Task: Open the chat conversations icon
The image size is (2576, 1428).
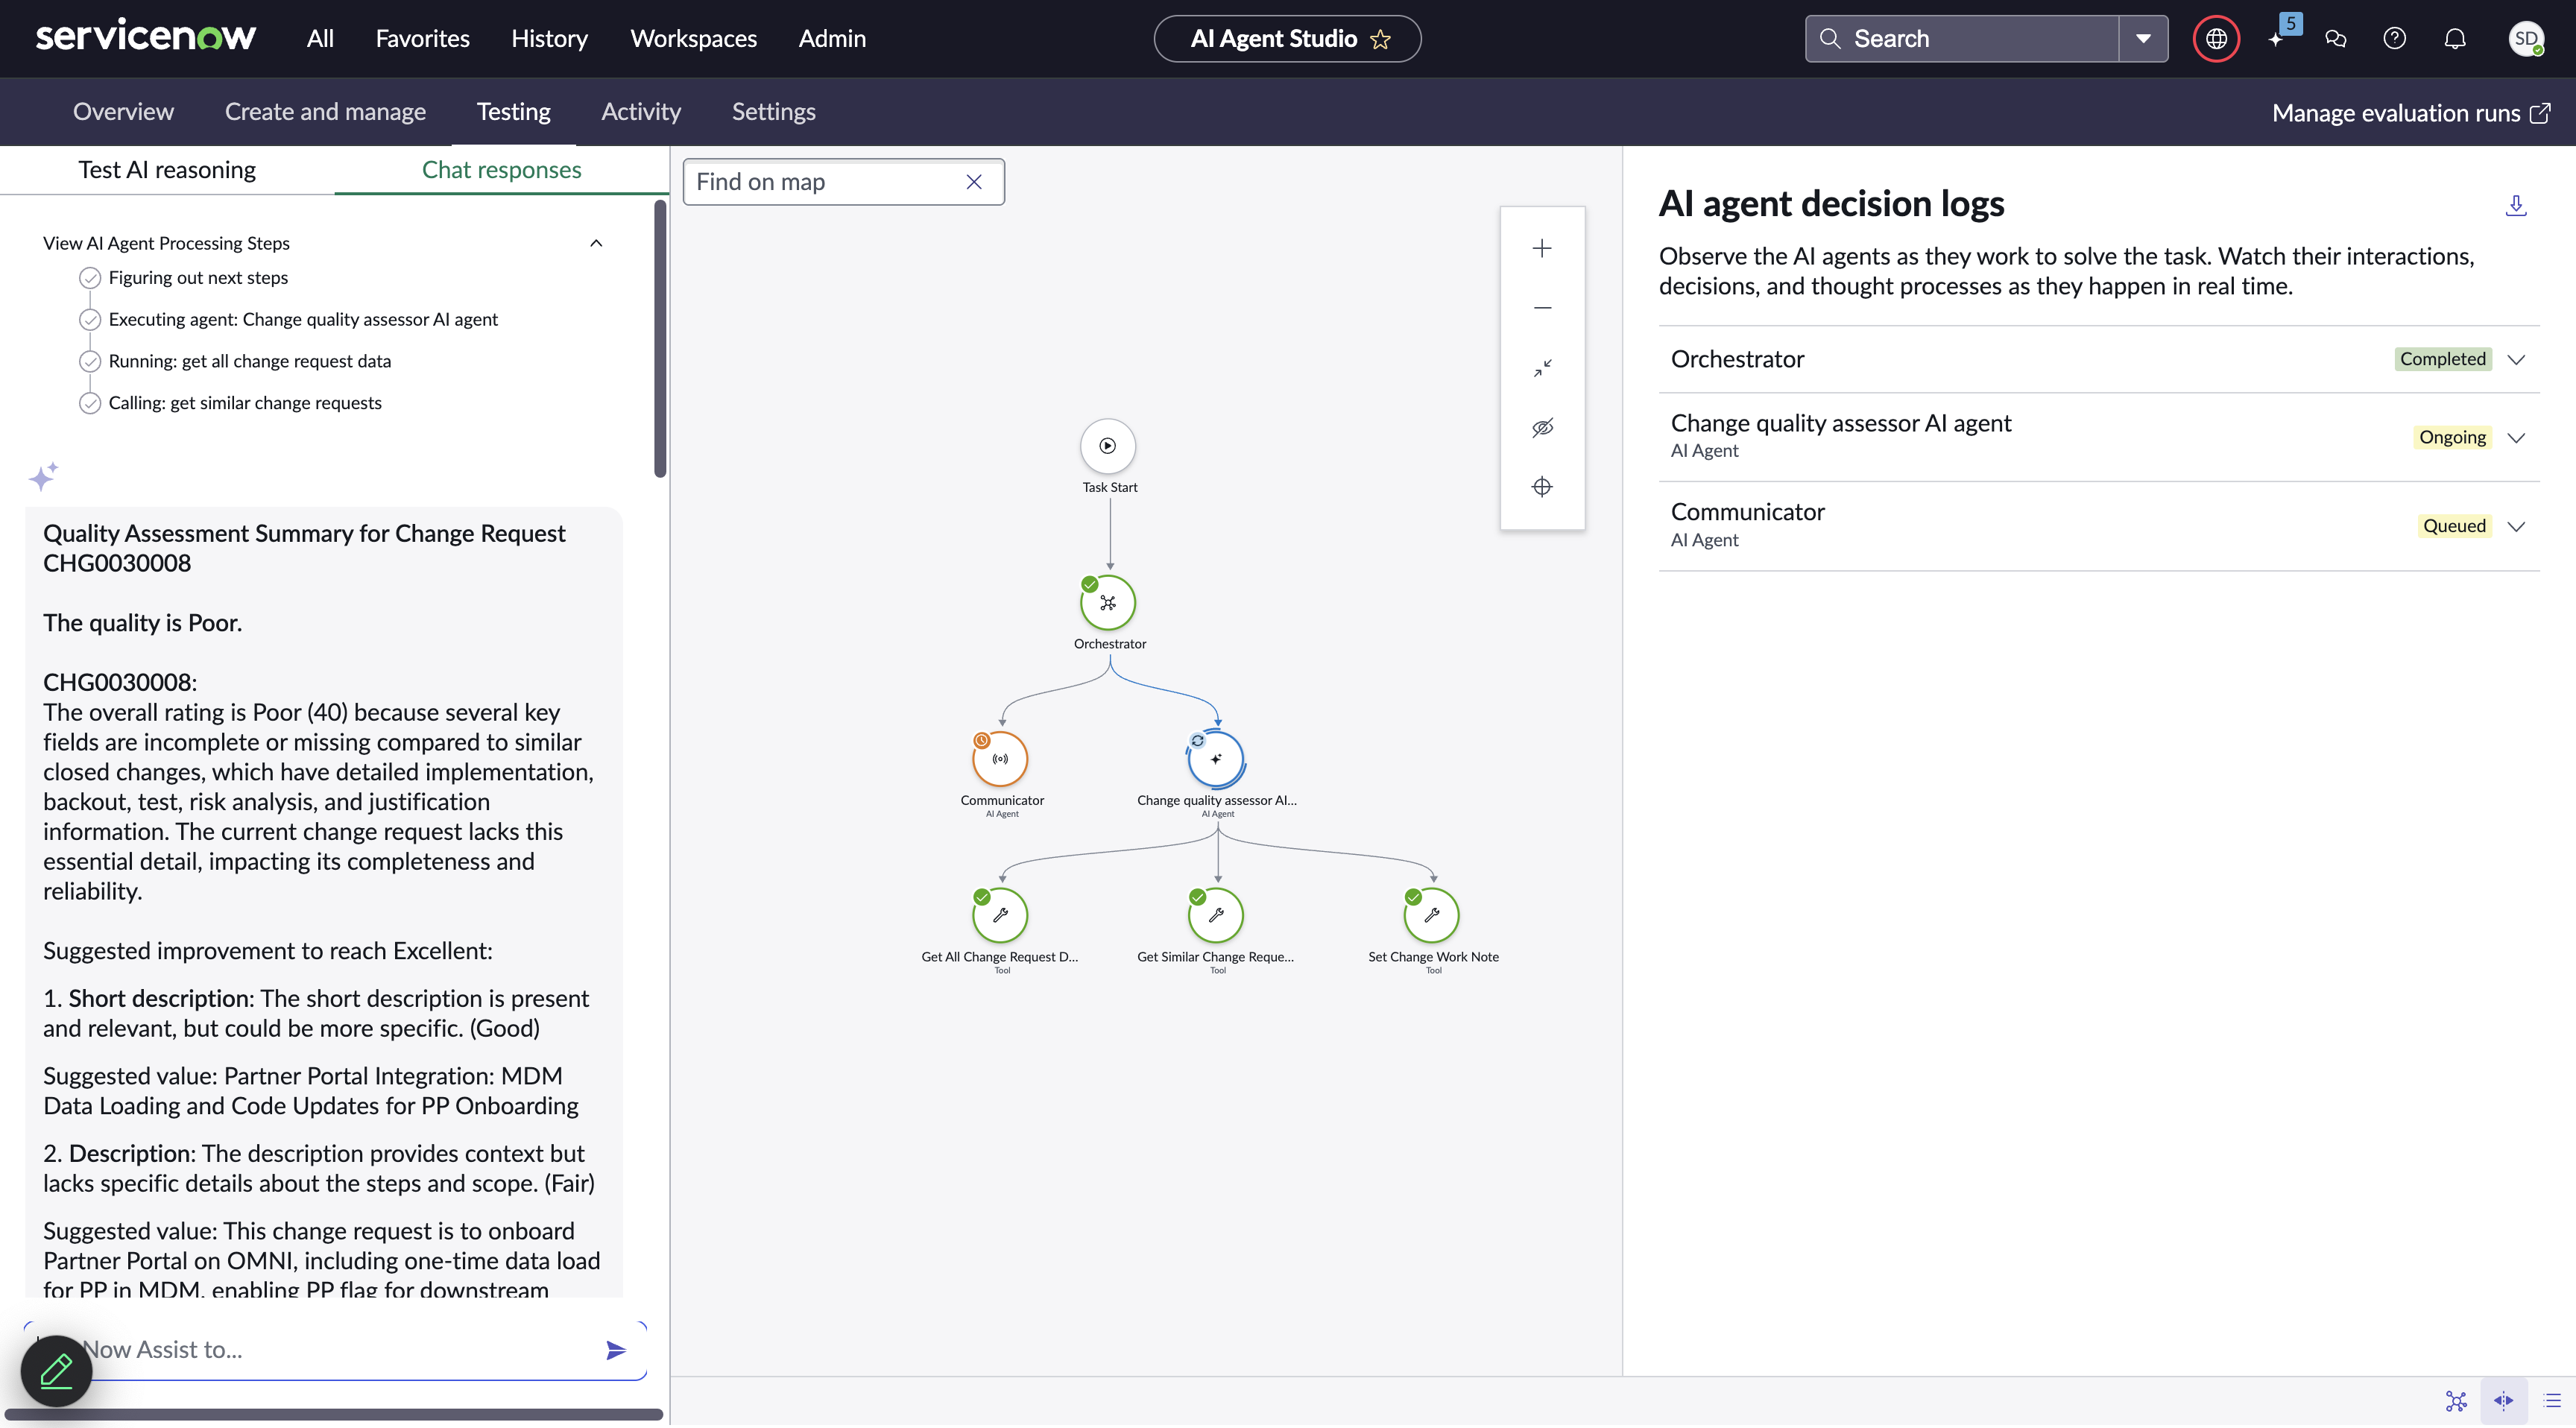Action: point(2336,39)
